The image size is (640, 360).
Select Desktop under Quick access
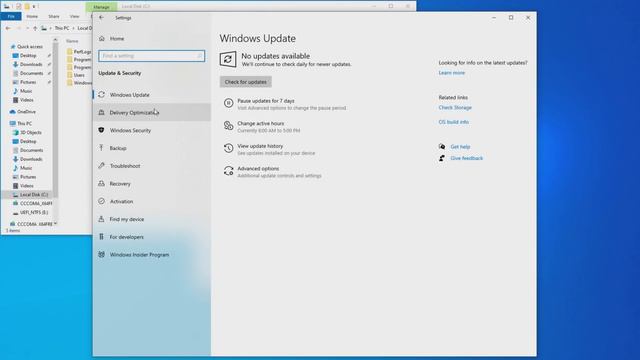coord(28,56)
